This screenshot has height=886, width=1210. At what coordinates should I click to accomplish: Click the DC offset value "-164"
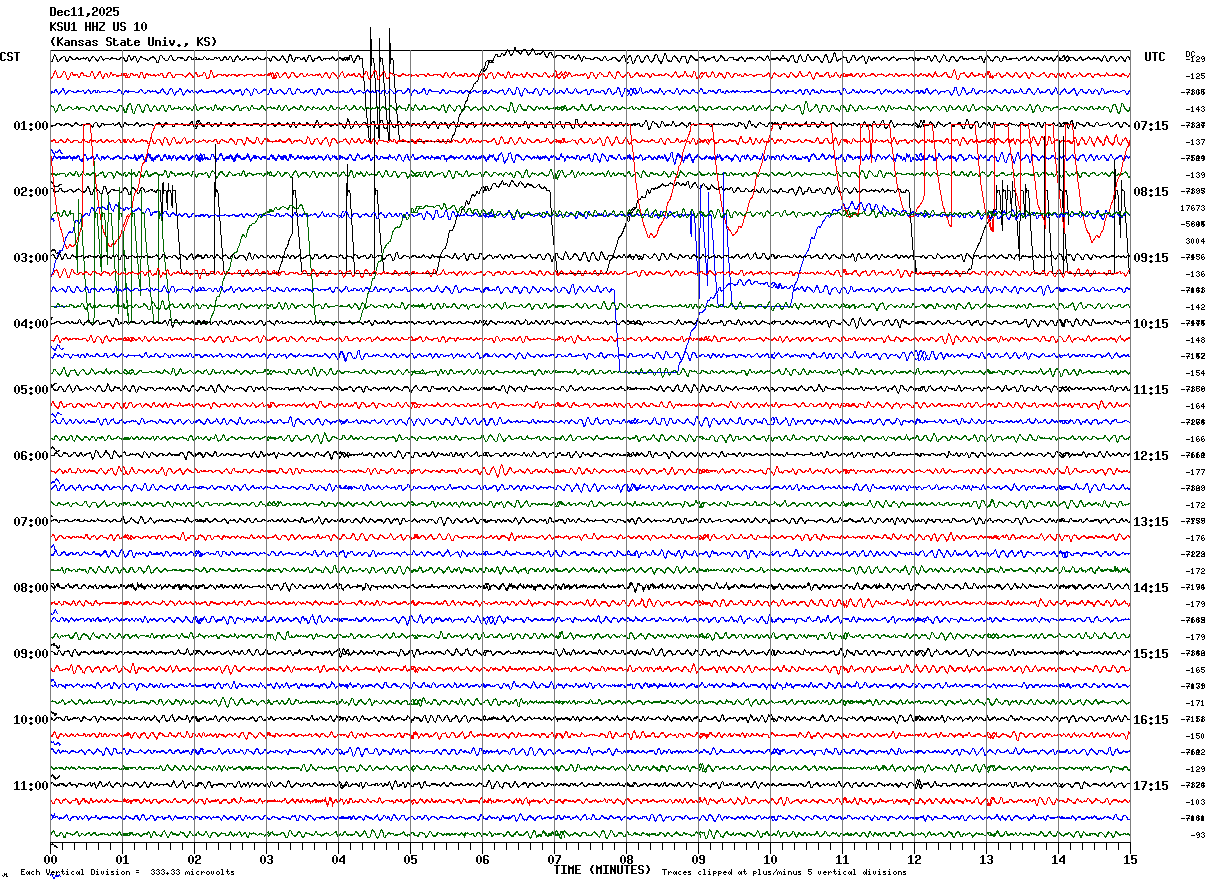coord(1195,406)
